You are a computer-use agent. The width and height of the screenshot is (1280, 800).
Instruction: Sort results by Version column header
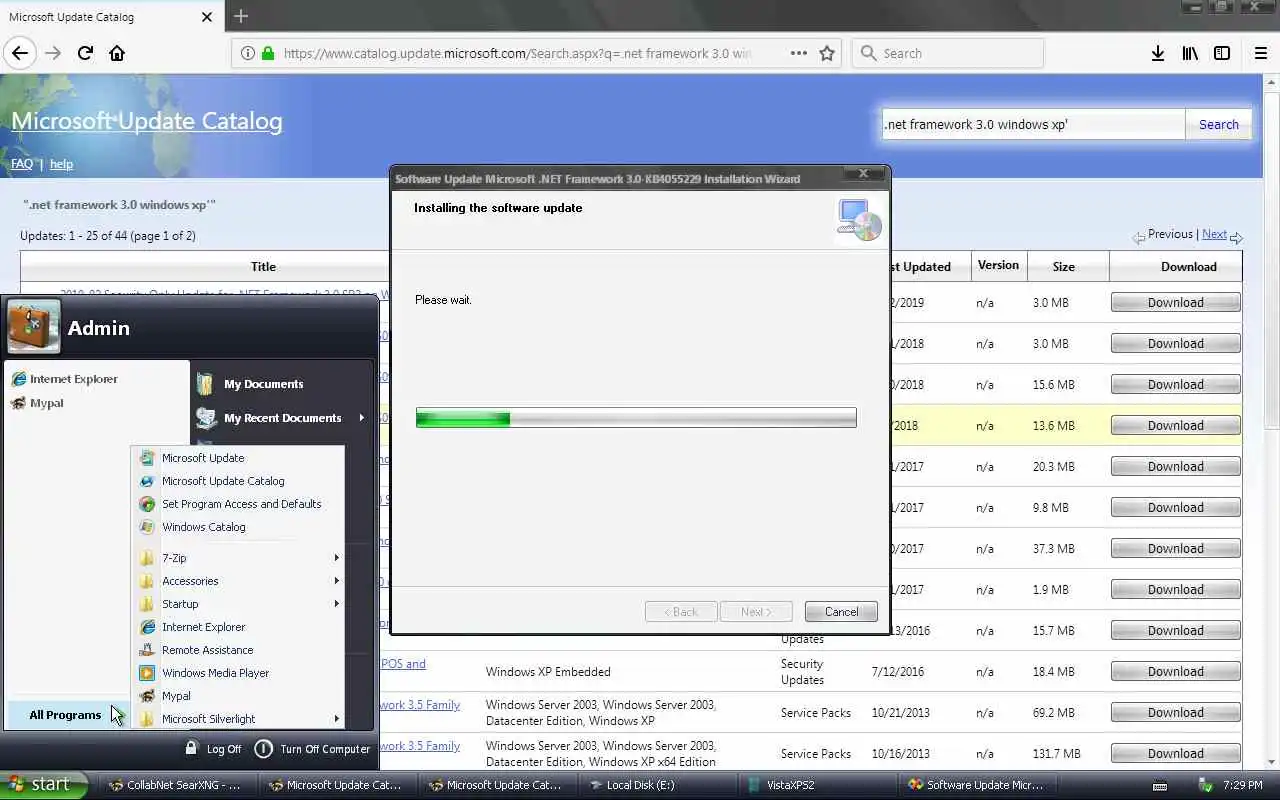998,266
